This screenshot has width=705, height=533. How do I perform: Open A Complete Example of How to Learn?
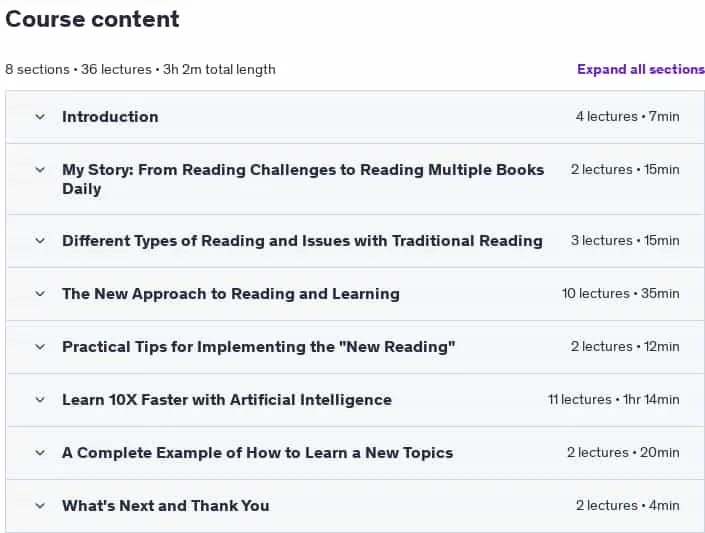pyautogui.click(x=258, y=453)
